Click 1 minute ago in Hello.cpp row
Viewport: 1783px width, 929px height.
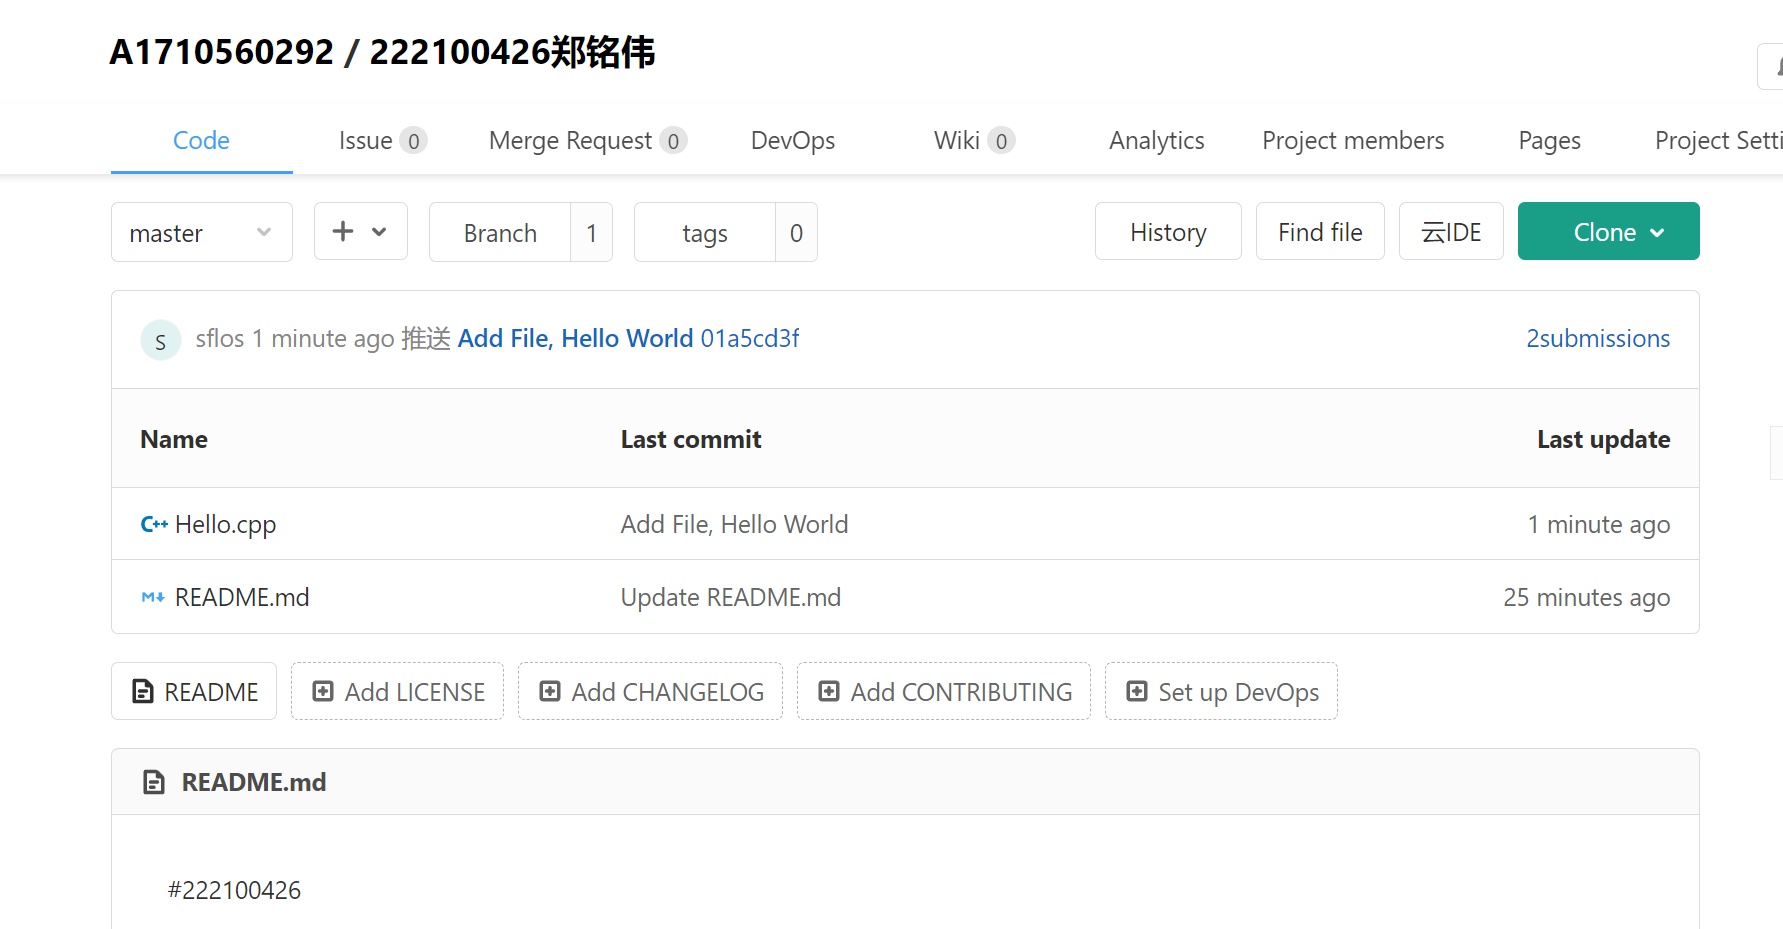coord(1599,524)
